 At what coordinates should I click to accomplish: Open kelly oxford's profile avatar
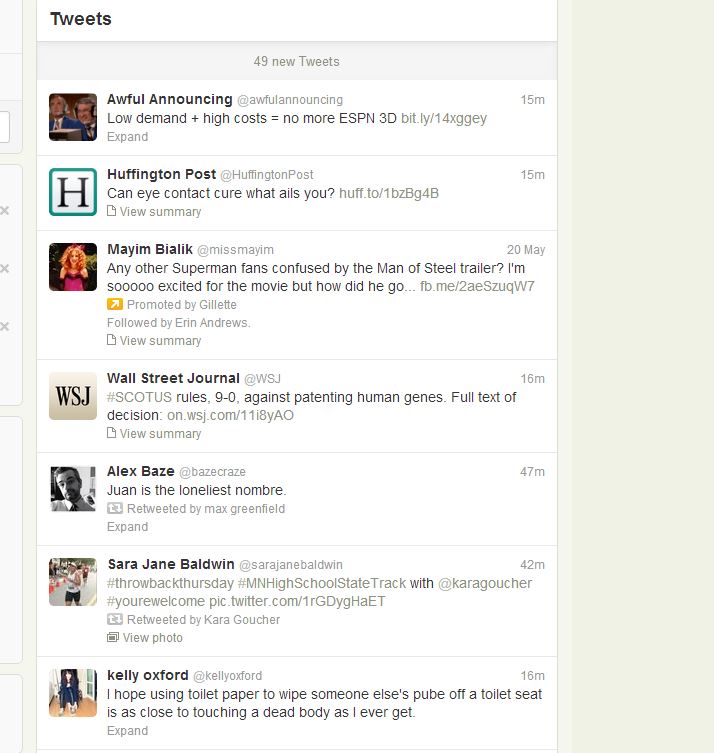tap(73, 693)
